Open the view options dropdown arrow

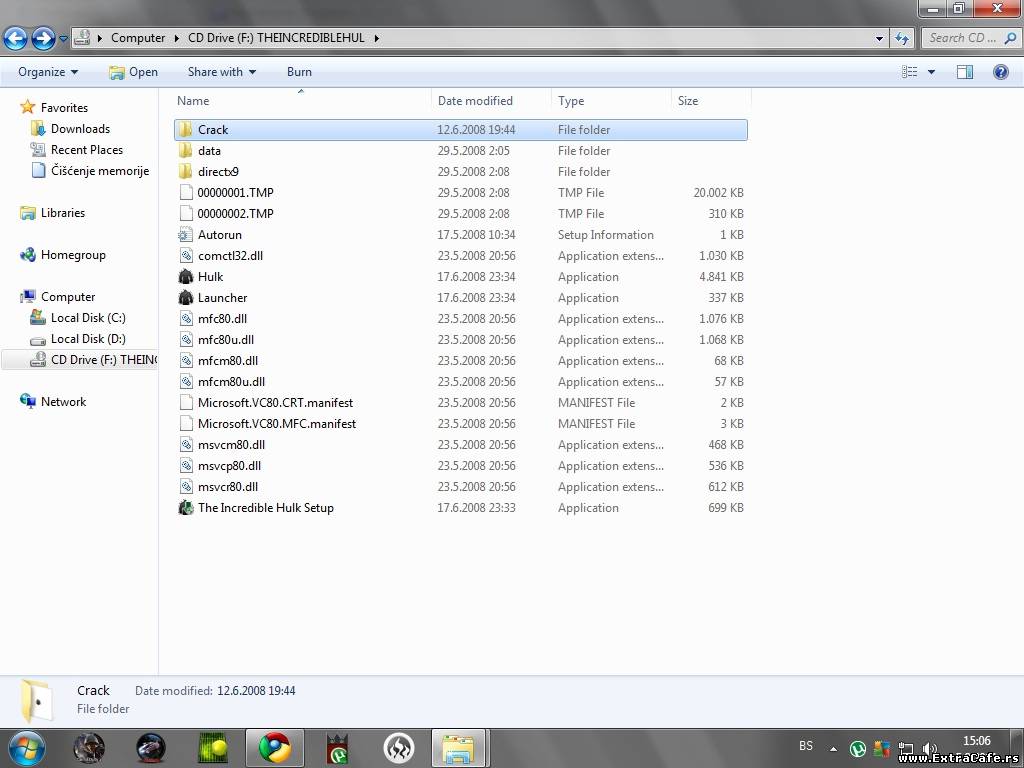click(931, 72)
